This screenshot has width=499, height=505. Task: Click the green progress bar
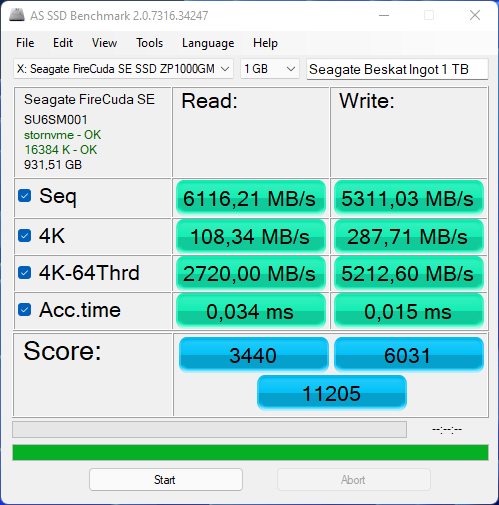(250, 452)
